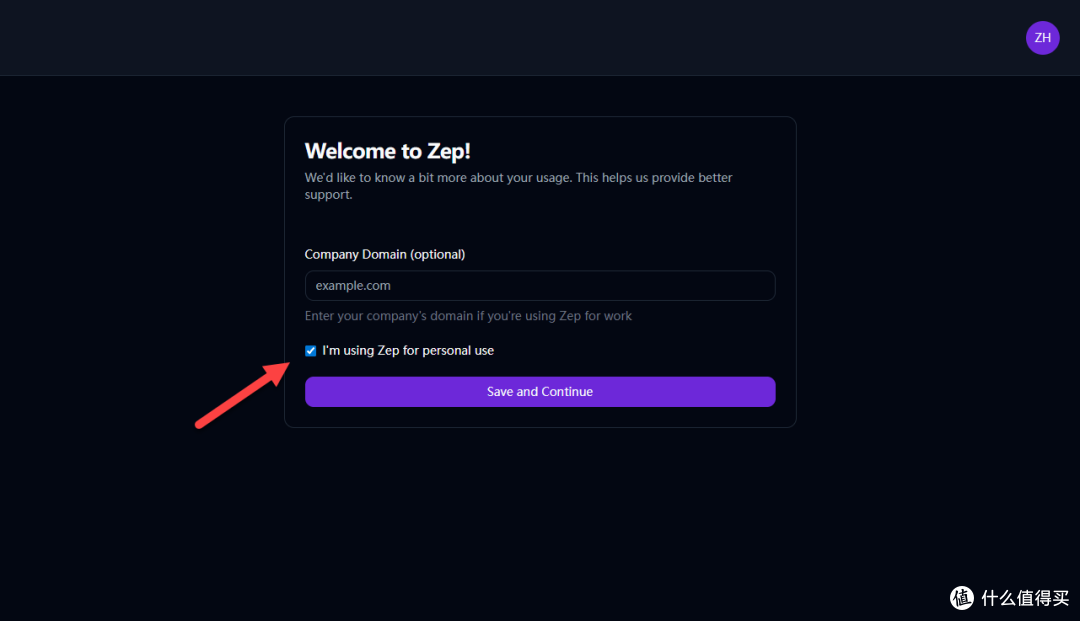Click the word "support." in the description
This screenshot has height=621, width=1080.
329,195
